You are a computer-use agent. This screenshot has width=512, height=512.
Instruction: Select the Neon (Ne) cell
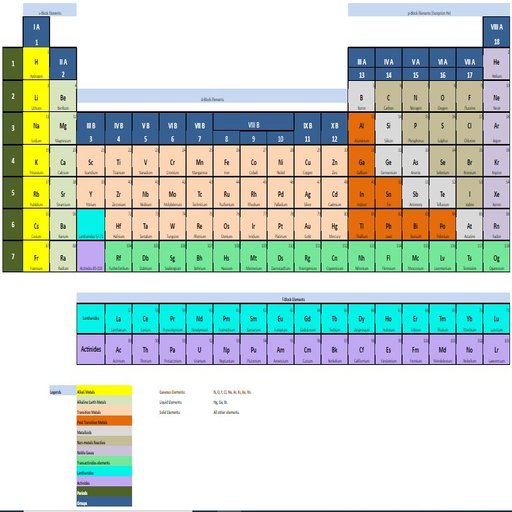coord(496,96)
